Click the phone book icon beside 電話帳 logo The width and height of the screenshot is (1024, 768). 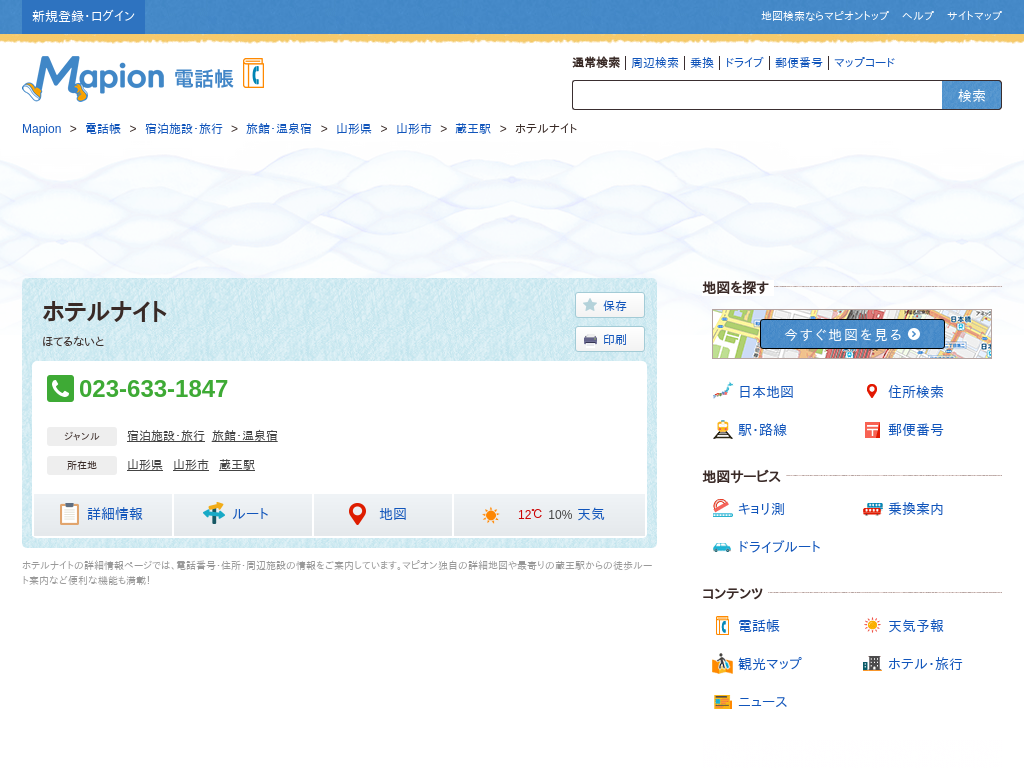[x=253, y=73]
